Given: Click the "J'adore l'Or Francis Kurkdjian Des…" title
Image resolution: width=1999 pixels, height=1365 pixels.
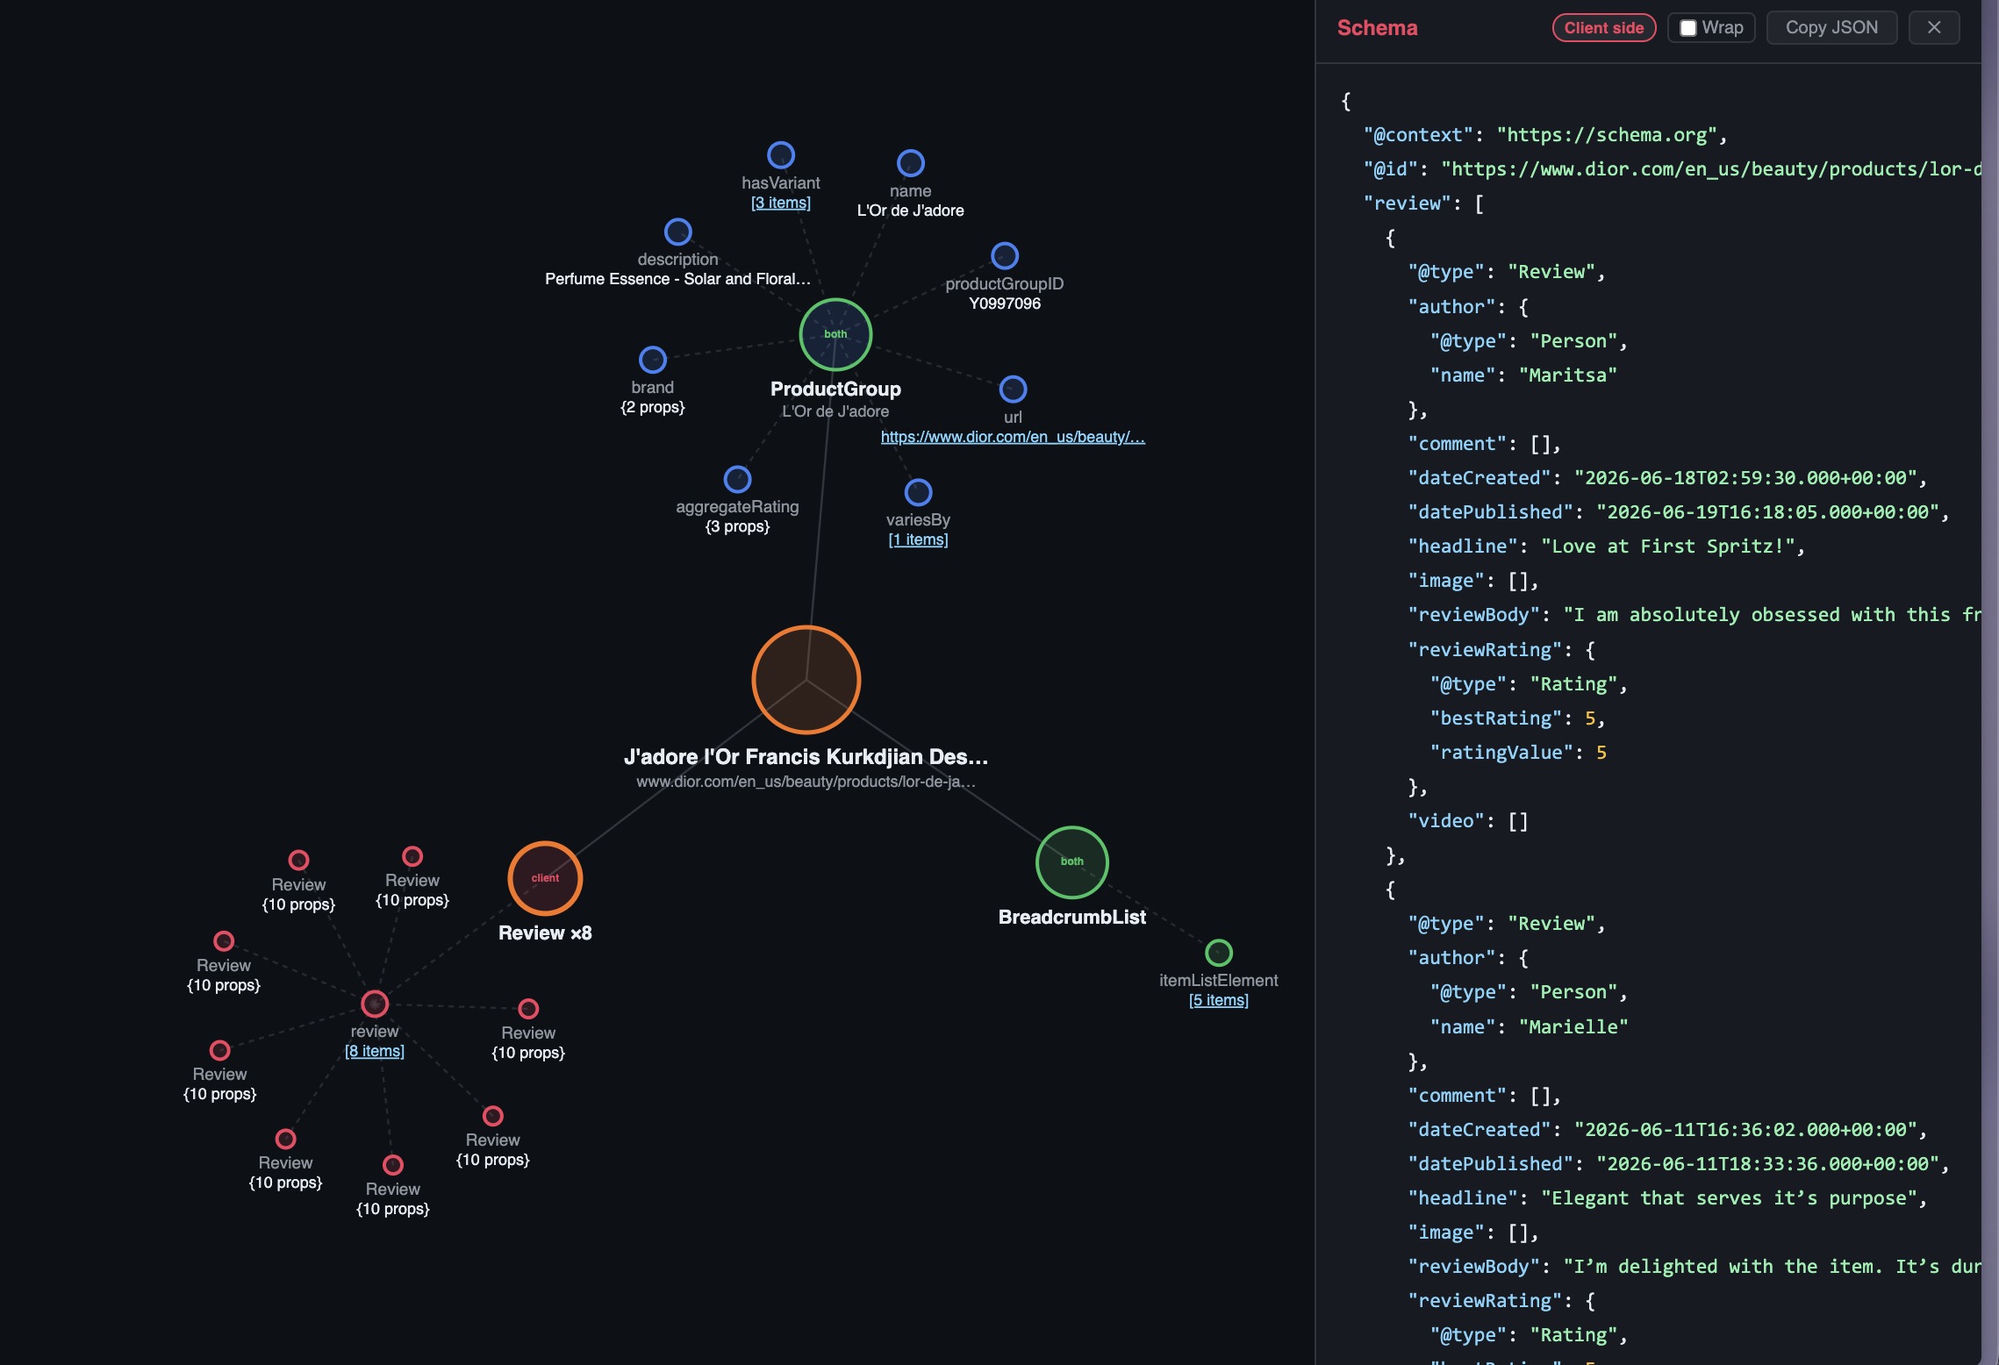Looking at the screenshot, I should 806,757.
